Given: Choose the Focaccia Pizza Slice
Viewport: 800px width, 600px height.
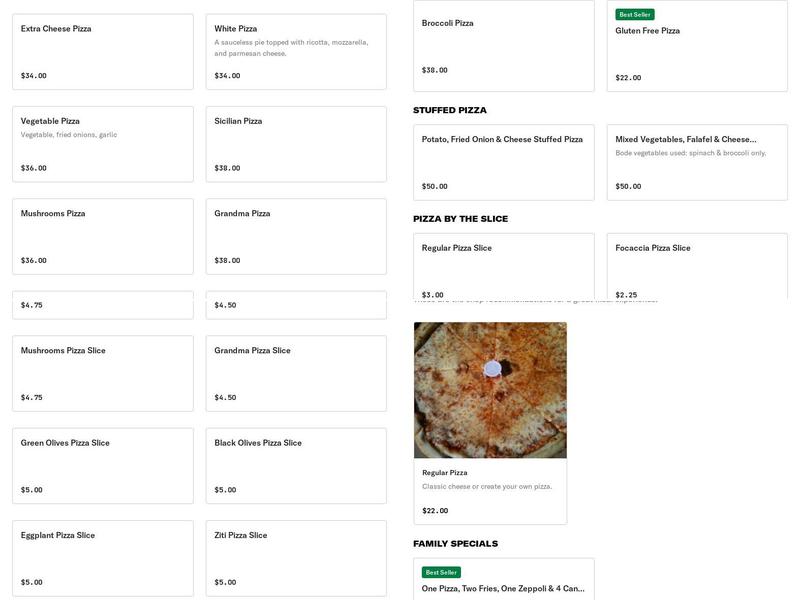Looking at the screenshot, I should point(695,260).
